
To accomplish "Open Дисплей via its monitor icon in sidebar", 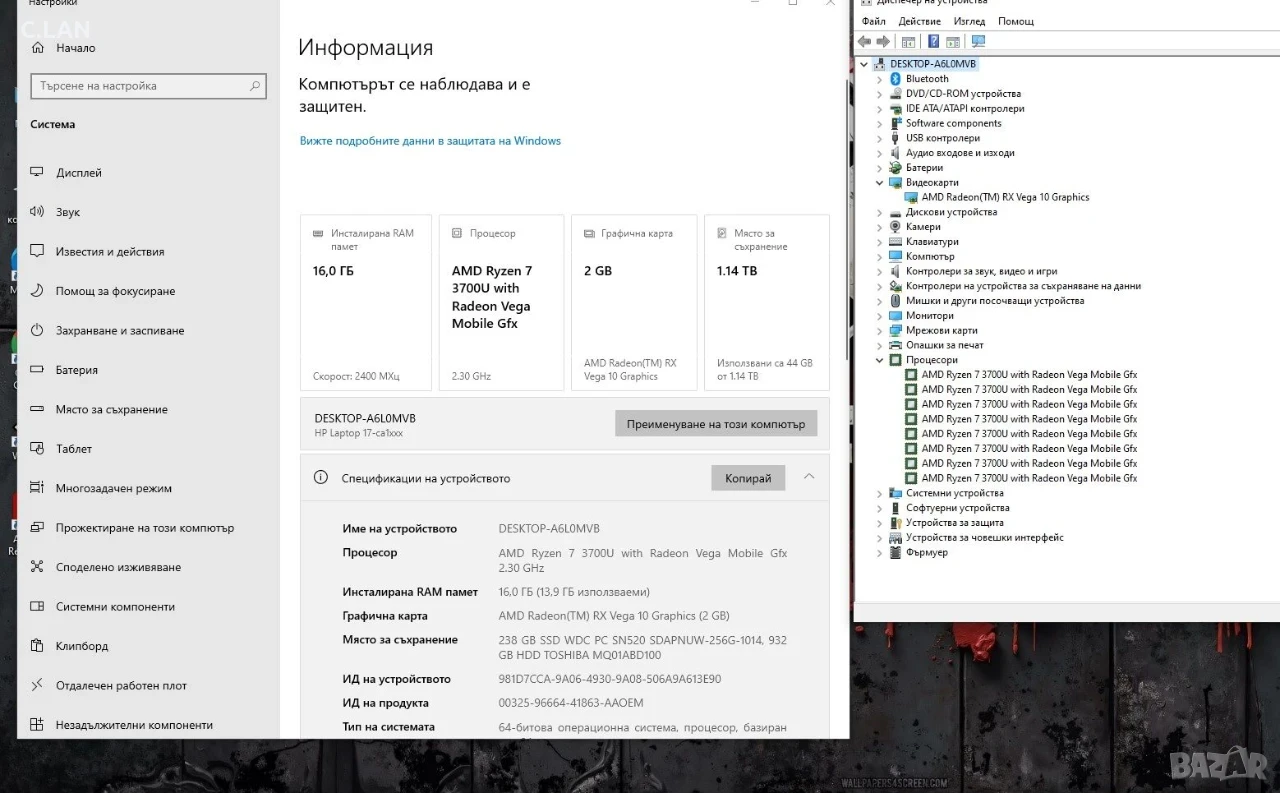I will [37, 172].
